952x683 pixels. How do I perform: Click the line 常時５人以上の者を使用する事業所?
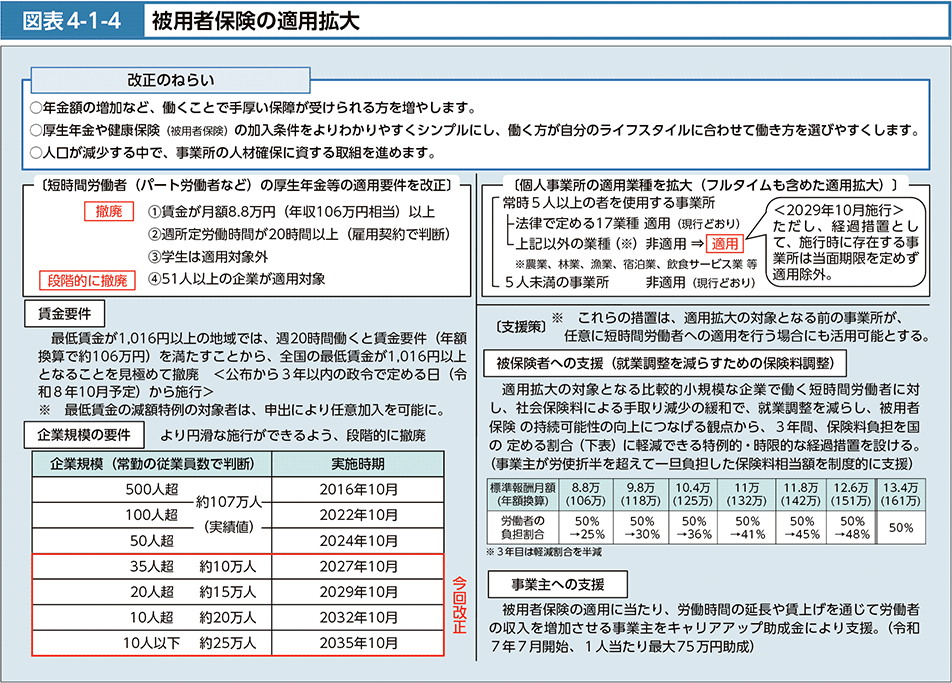[608, 203]
